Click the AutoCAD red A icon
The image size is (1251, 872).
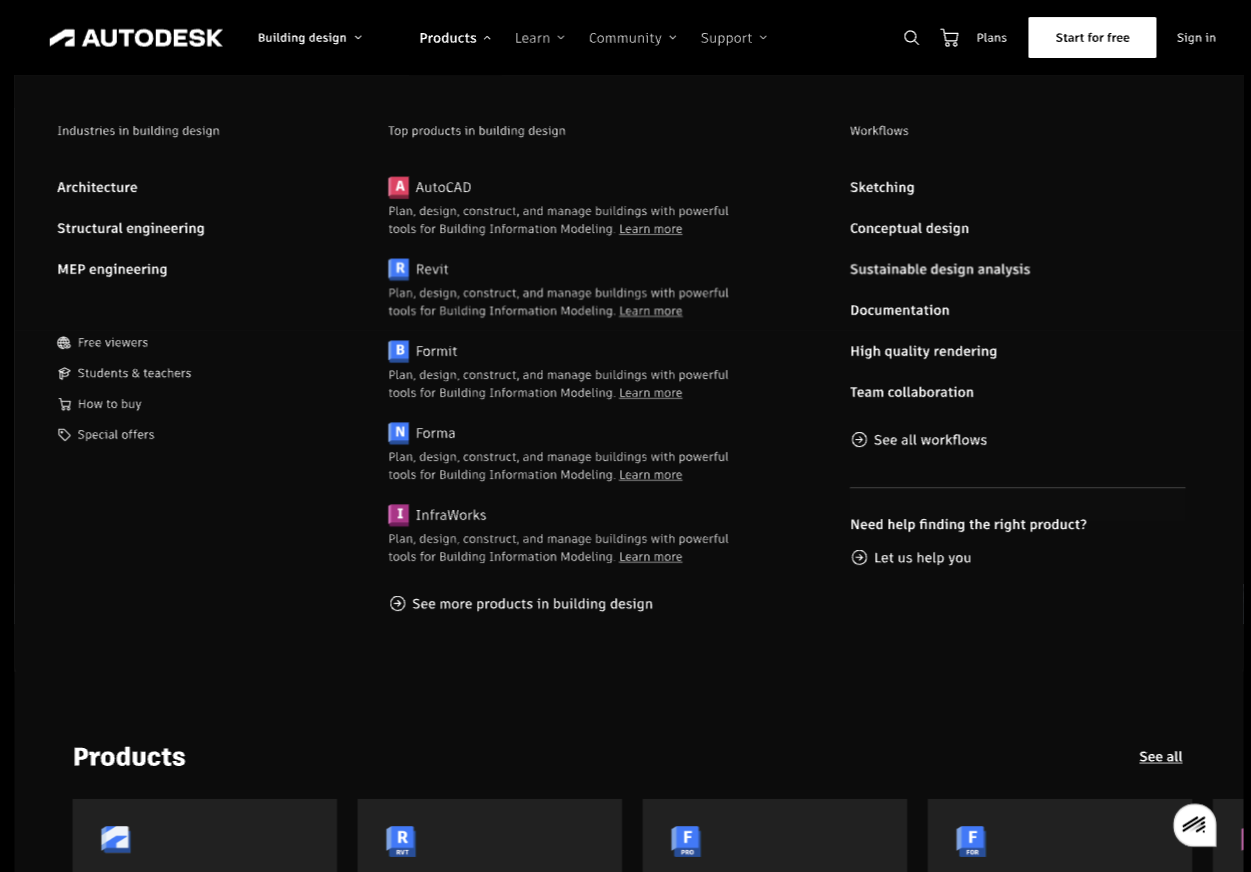point(398,187)
